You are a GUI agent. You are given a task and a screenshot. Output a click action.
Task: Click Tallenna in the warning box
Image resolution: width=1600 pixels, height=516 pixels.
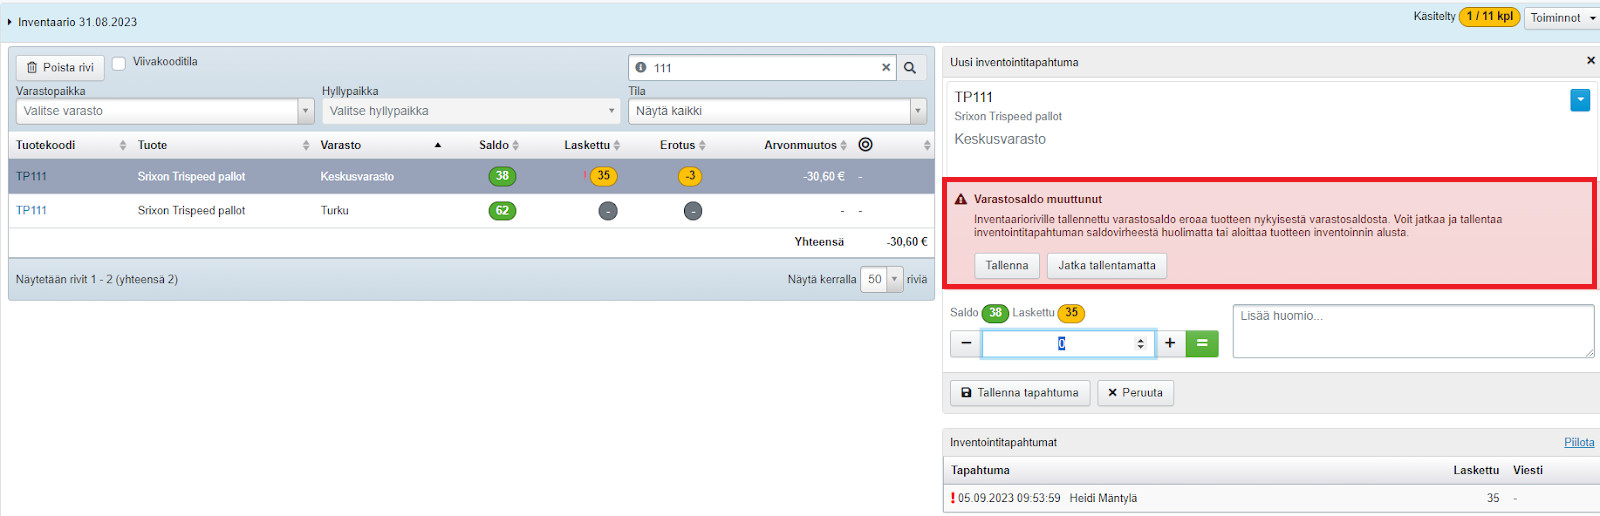click(1006, 266)
